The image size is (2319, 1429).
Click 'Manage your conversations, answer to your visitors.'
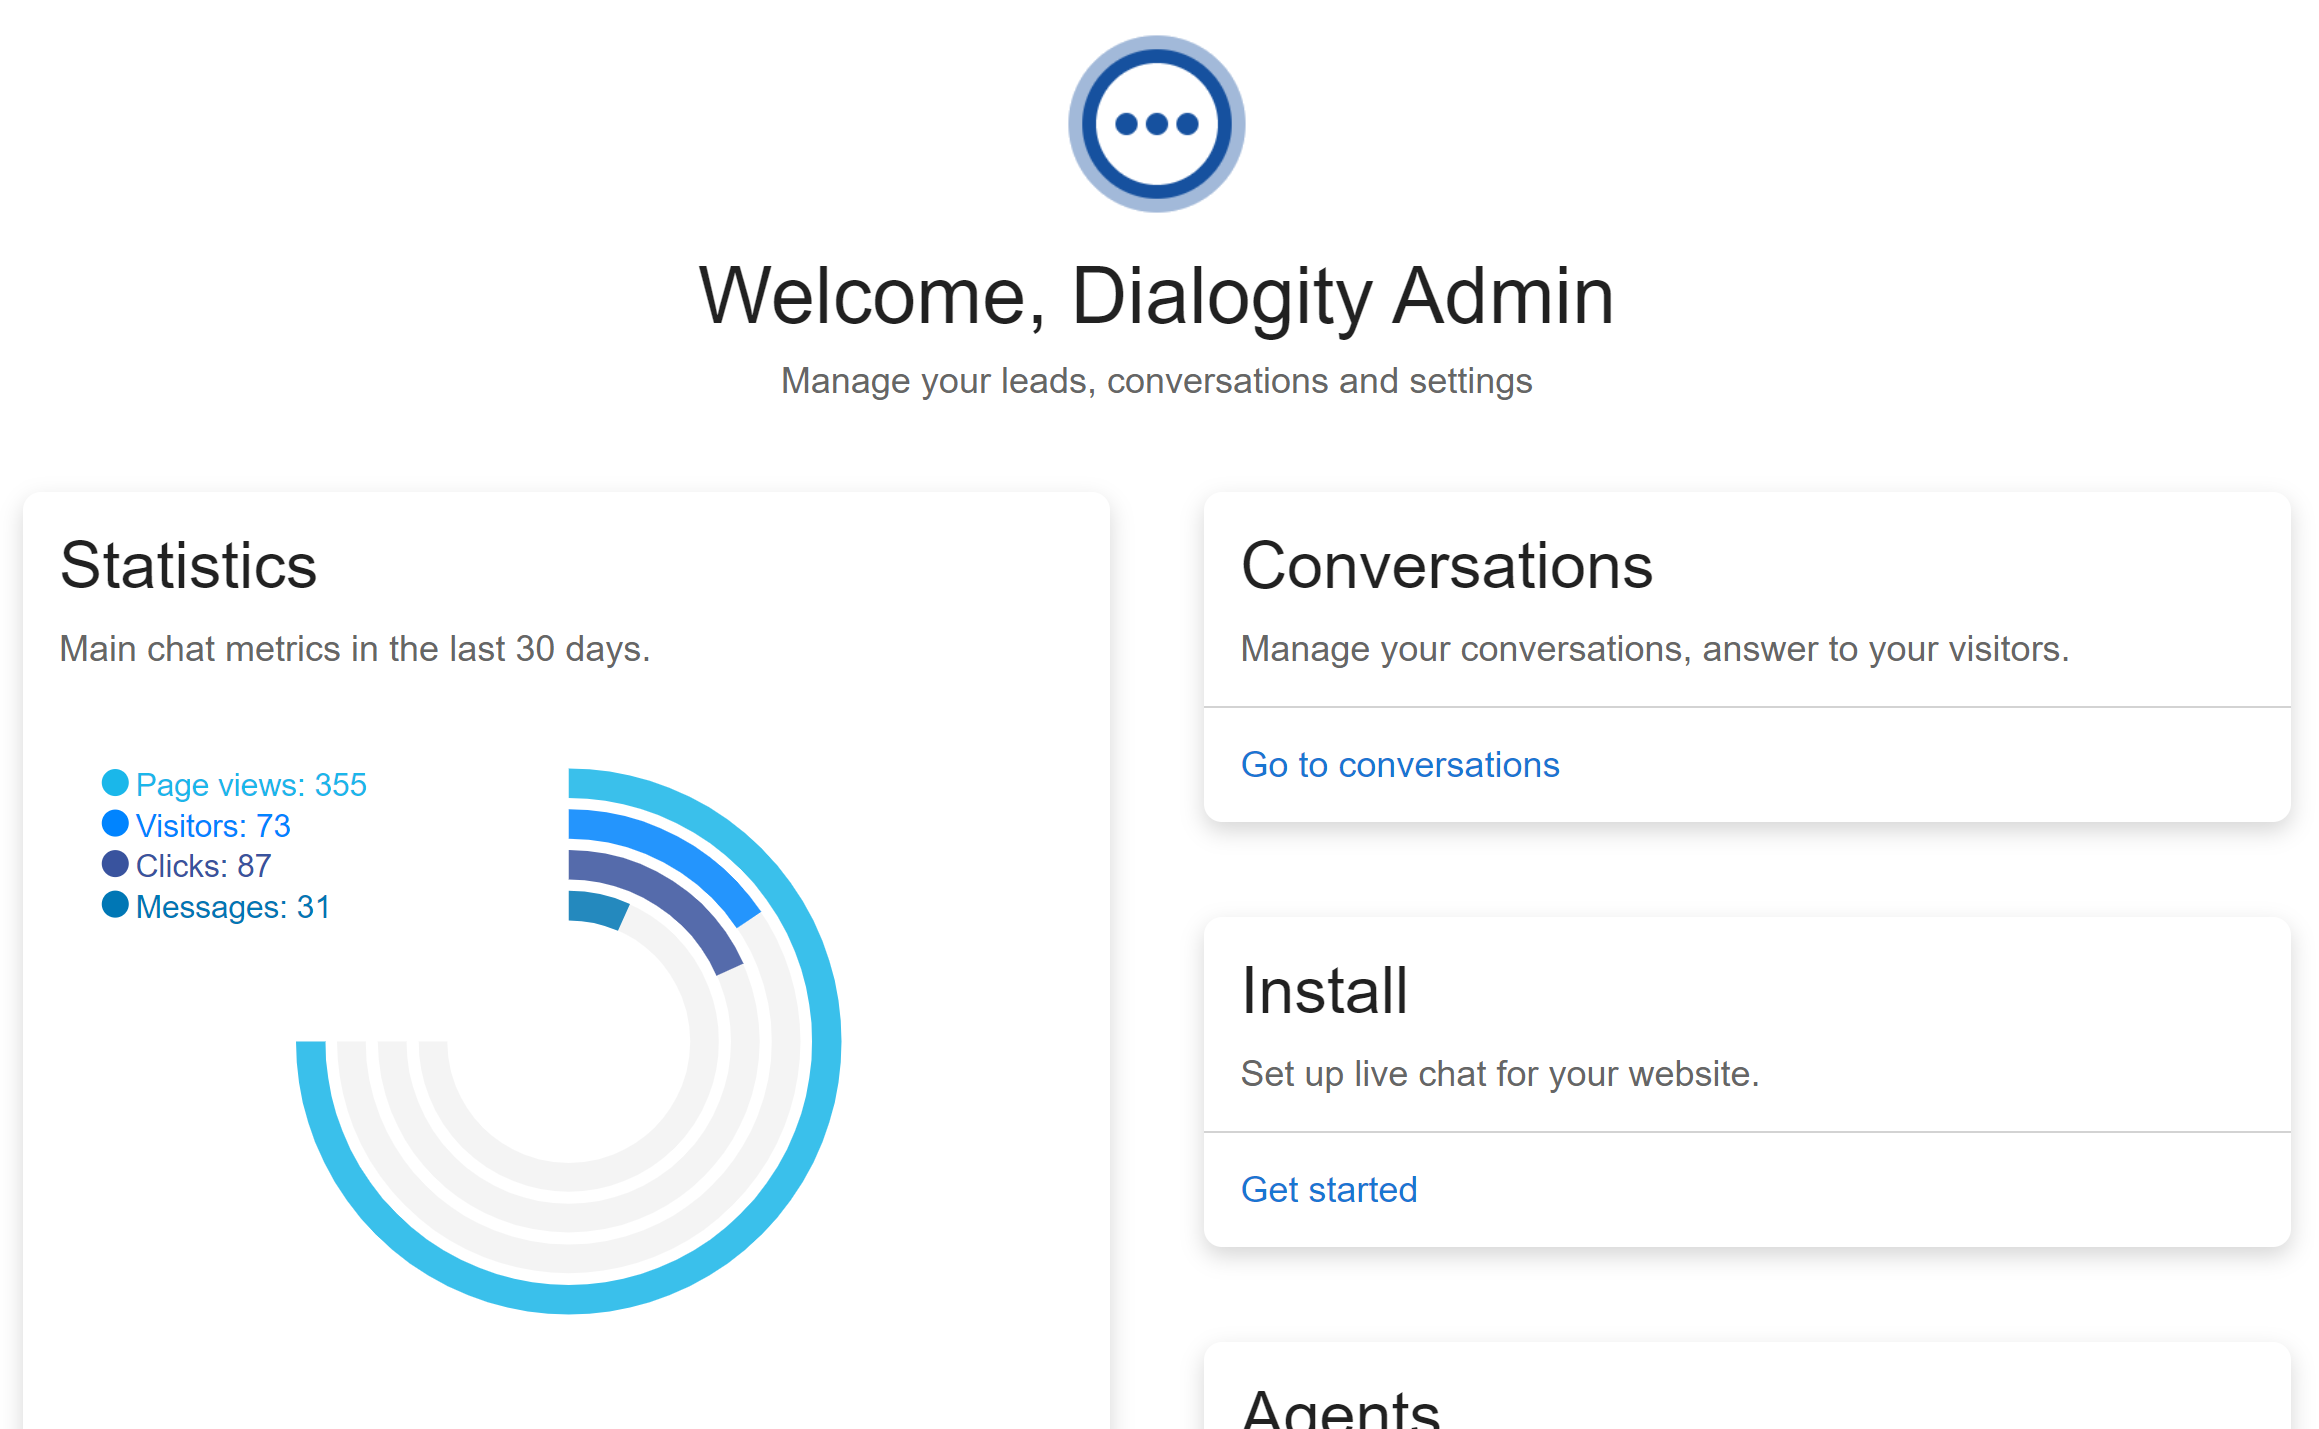(1654, 649)
